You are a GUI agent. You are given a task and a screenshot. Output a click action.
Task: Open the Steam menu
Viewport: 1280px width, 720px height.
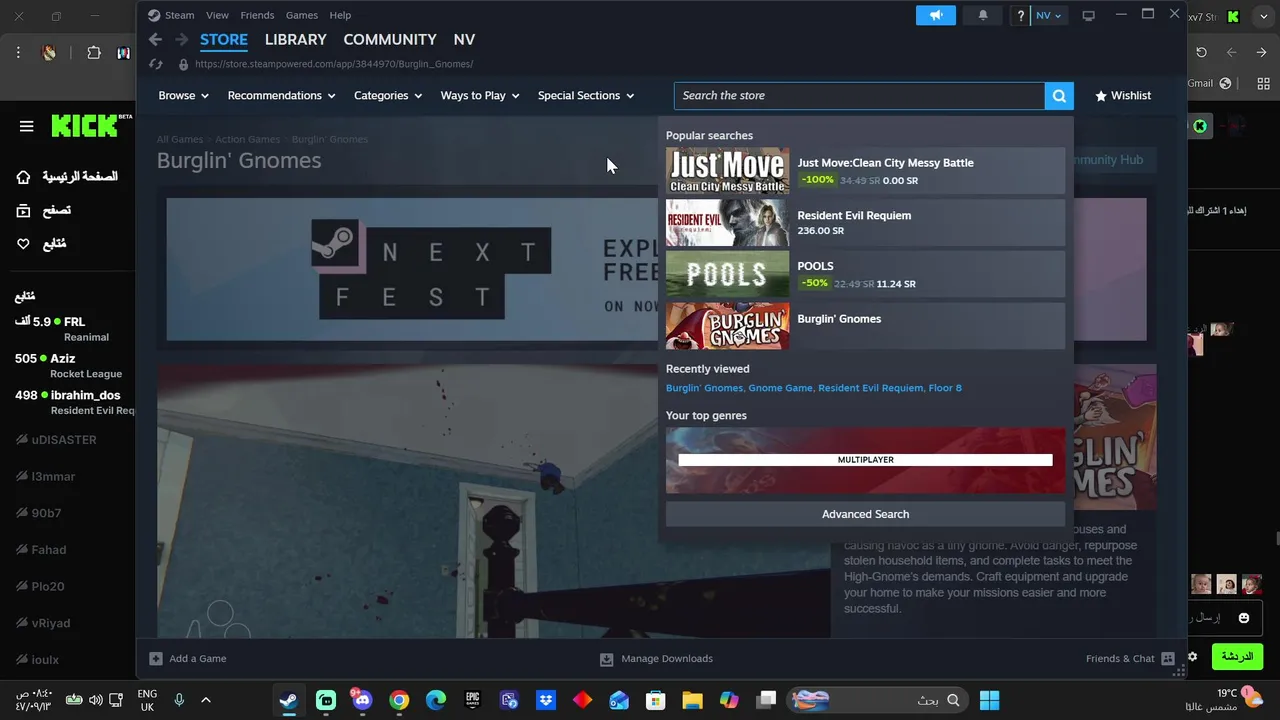[171, 15]
